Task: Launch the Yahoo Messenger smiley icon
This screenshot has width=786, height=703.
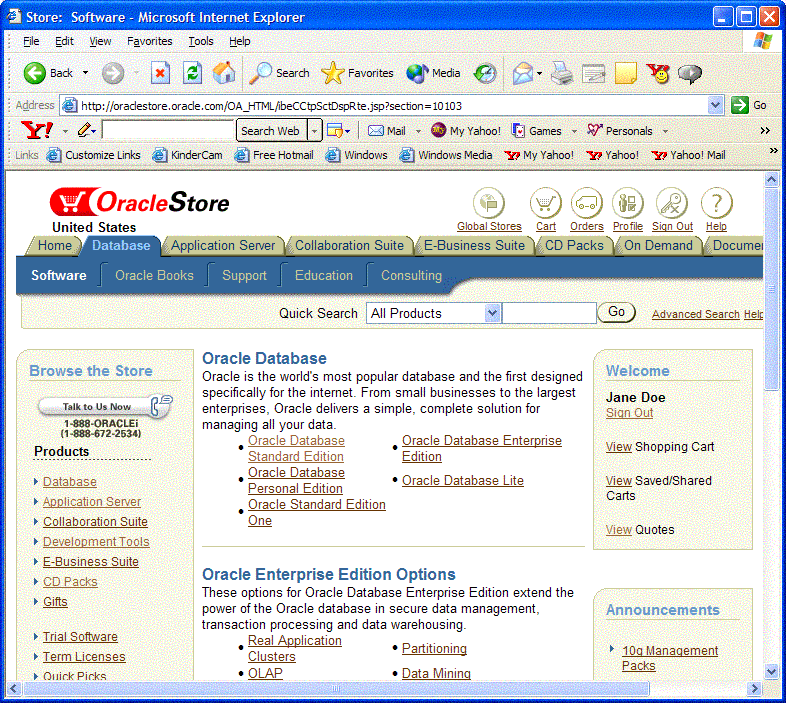Action: pyautogui.click(x=658, y=73)
